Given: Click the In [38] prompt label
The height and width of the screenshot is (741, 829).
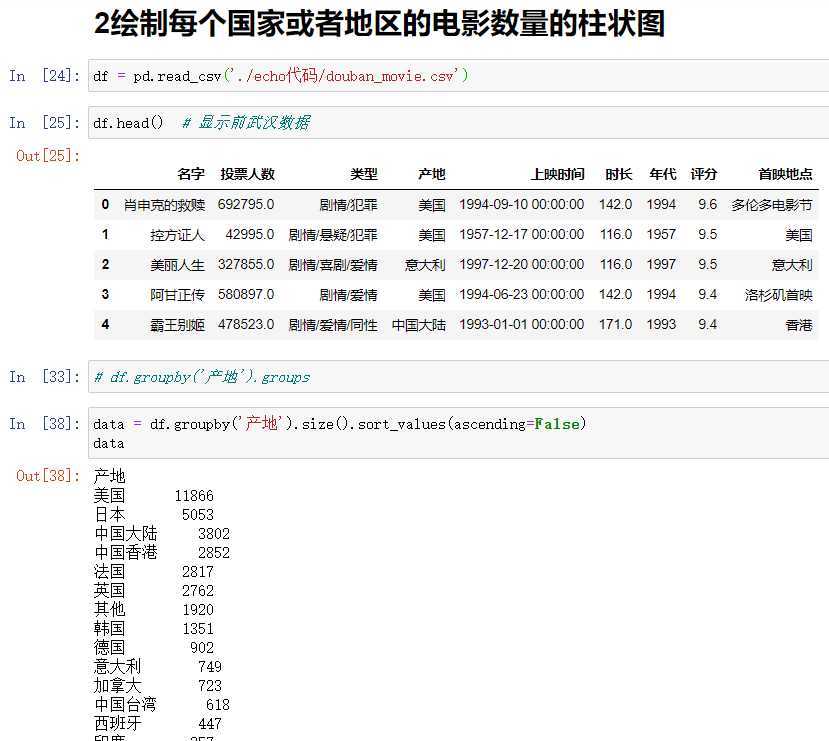Looking at the screenshot, I should click(44, 424).
